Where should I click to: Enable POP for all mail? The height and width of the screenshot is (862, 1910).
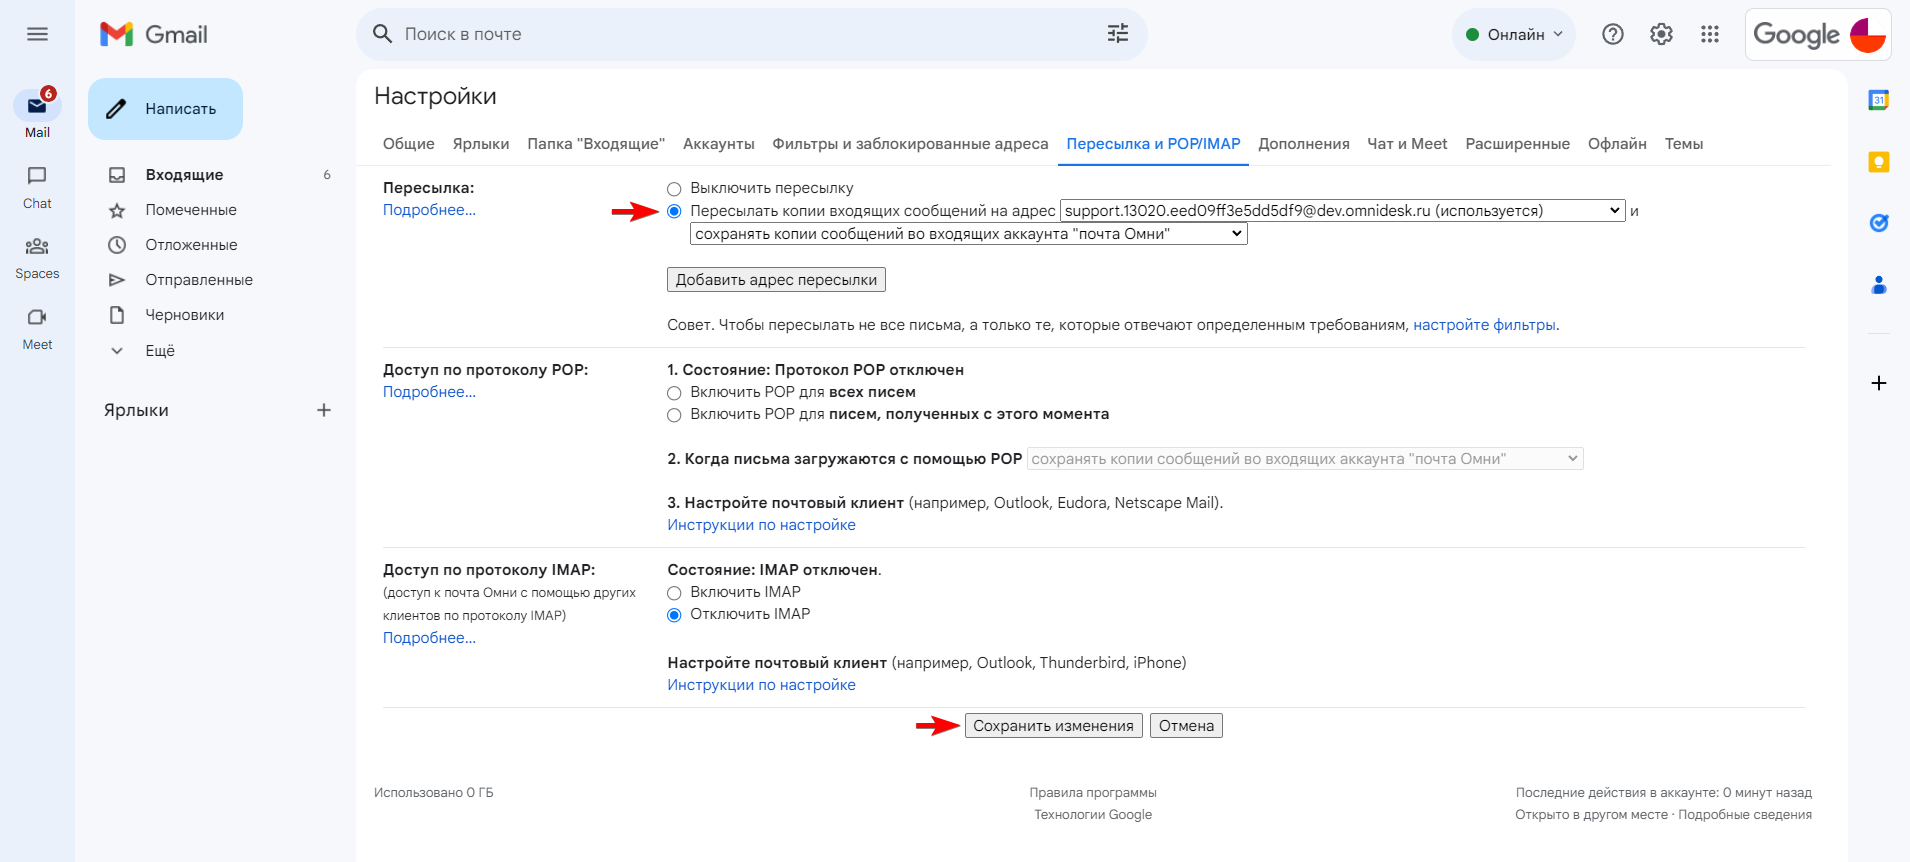(x=674, y=393)
